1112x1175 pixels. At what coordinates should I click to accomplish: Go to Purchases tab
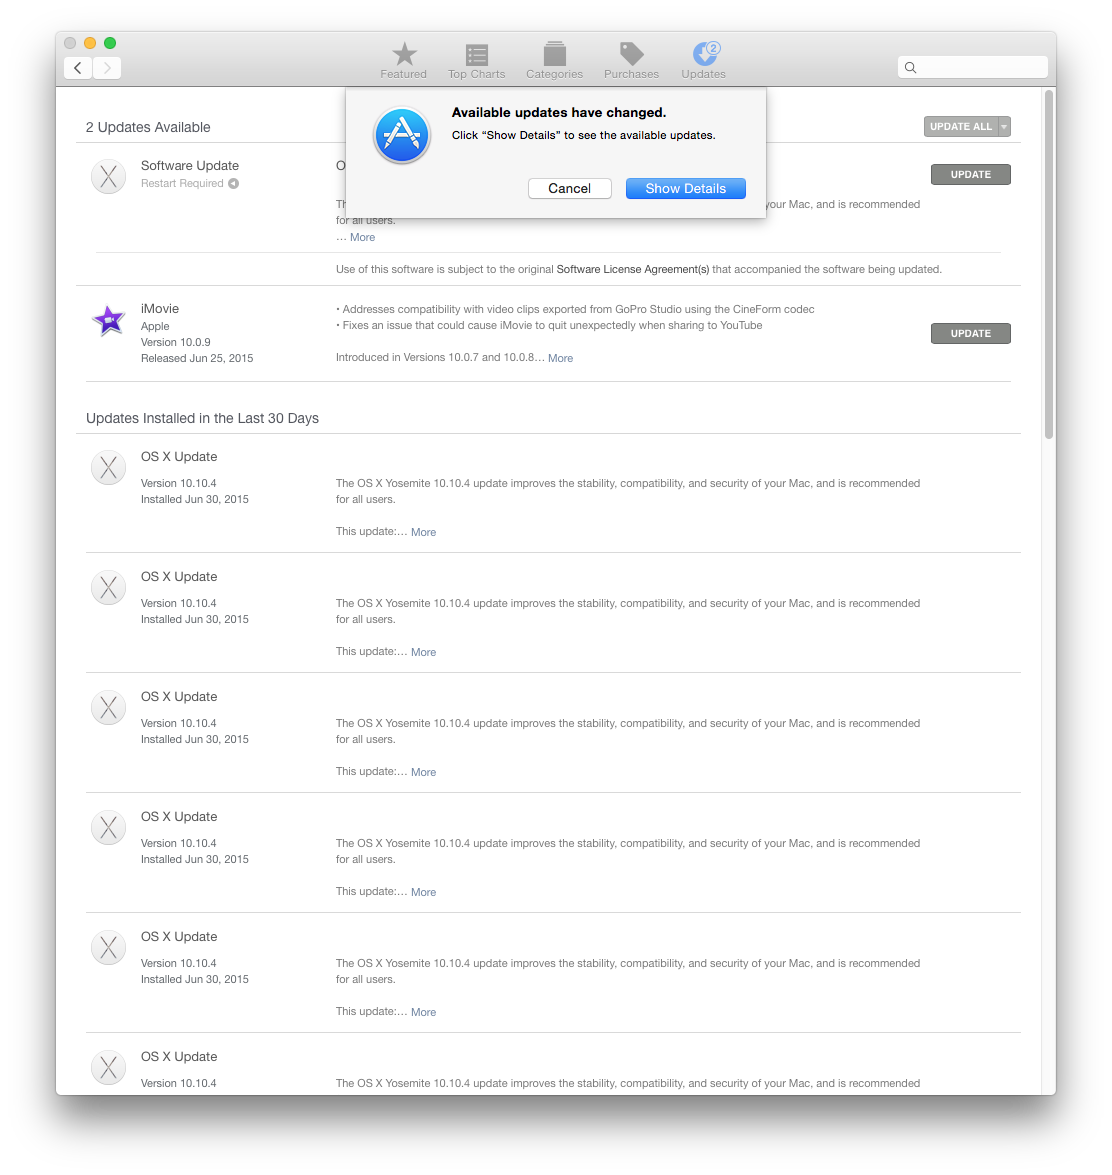click(x=631, y=61)
